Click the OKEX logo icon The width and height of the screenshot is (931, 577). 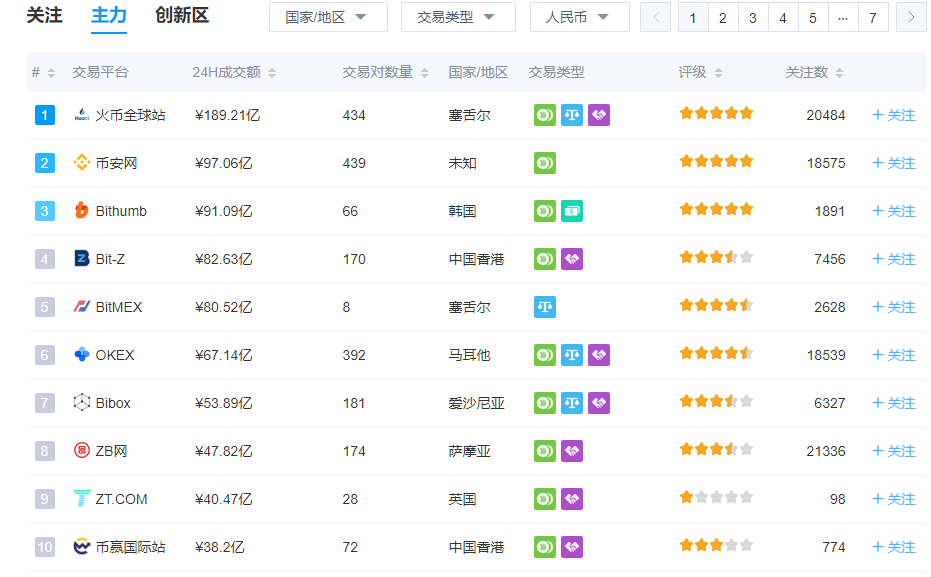tap(81, 354)
